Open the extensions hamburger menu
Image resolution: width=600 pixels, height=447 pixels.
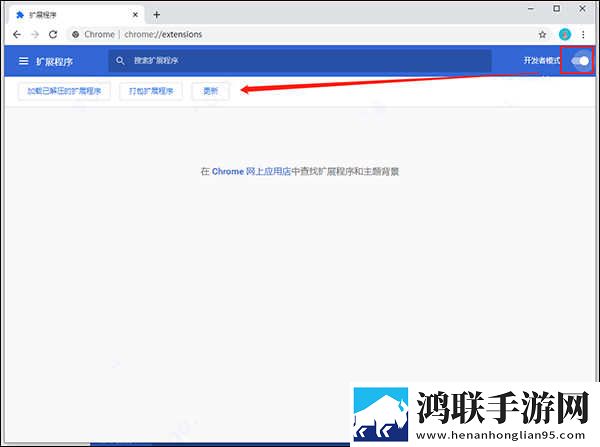[24, 61]
